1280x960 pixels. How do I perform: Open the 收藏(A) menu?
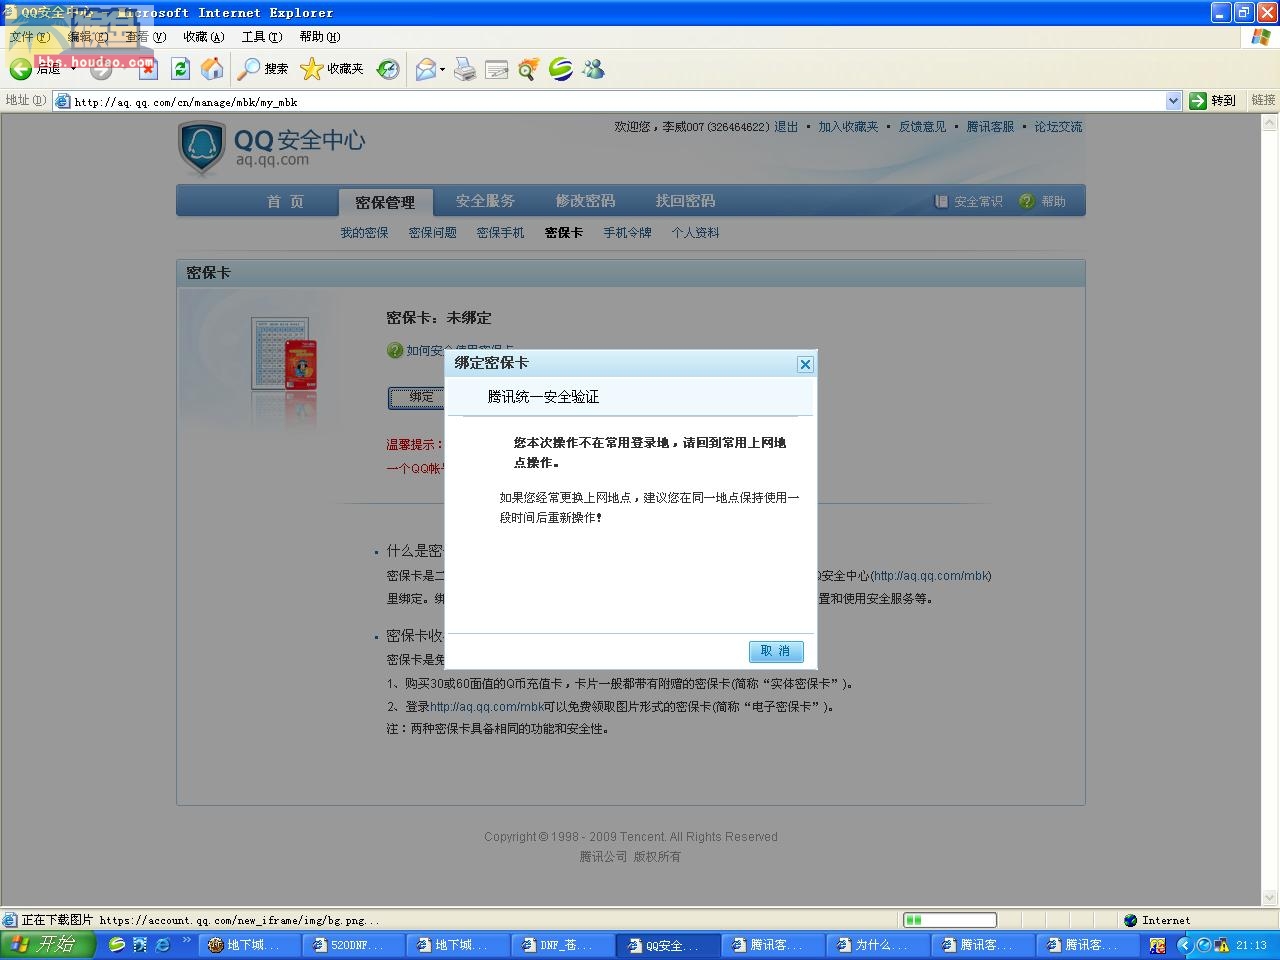pos(204,37)
